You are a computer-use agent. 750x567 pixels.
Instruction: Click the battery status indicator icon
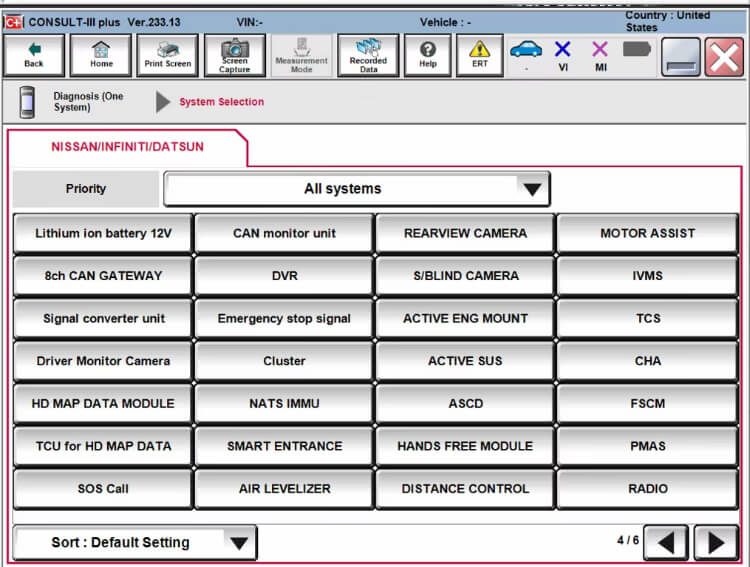(x=637, y=49)
